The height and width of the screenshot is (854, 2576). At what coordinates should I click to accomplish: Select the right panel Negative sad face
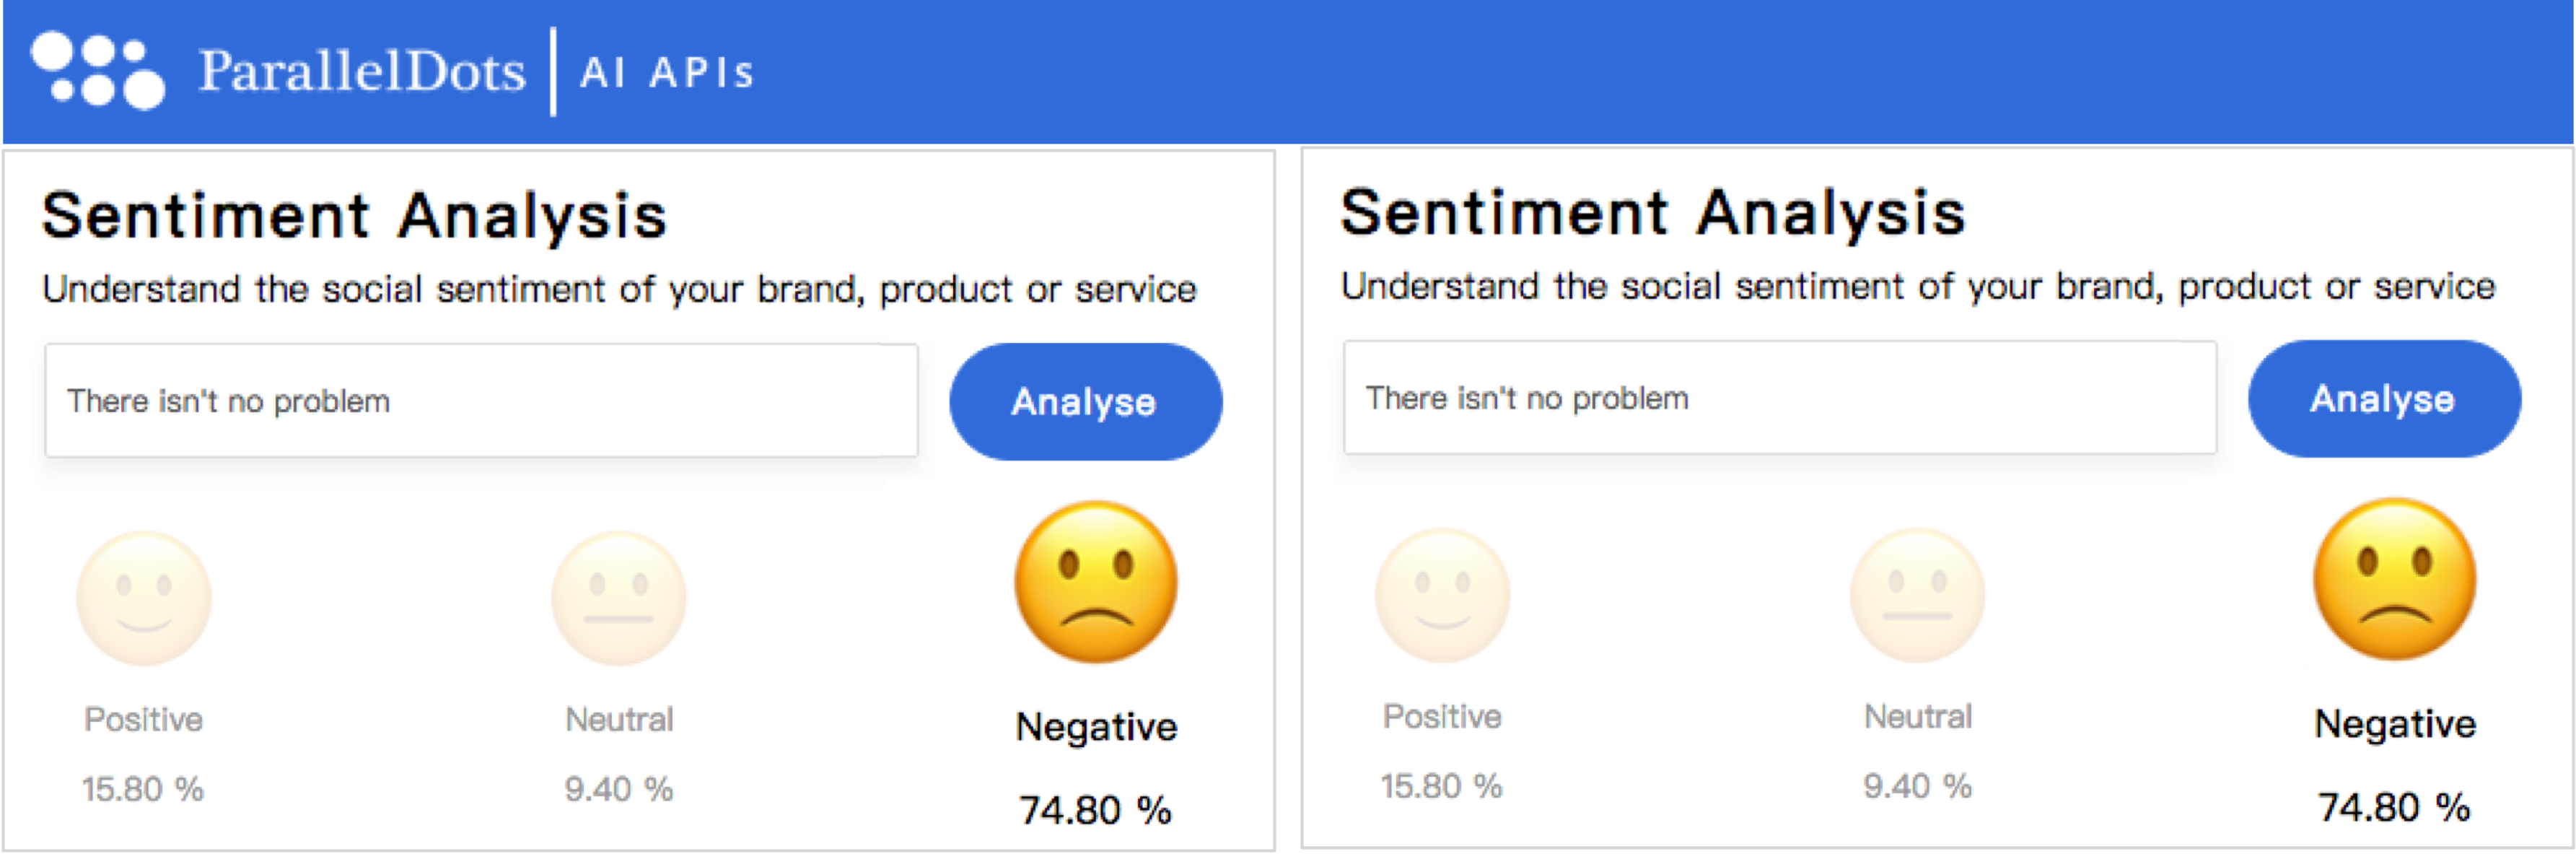coord(2395,579)
